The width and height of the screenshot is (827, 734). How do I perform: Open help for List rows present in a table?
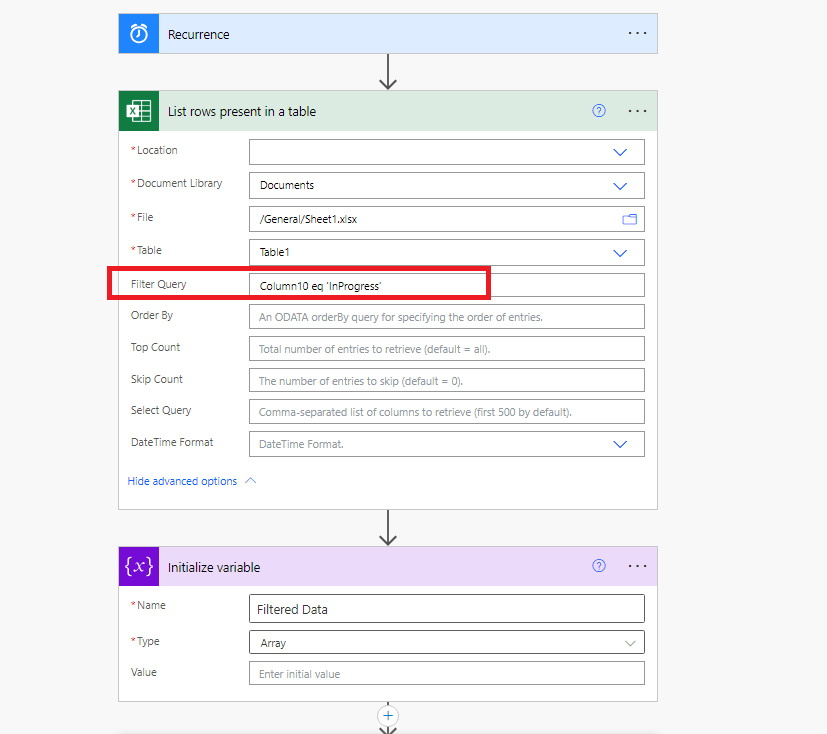[x=599, y=111]
